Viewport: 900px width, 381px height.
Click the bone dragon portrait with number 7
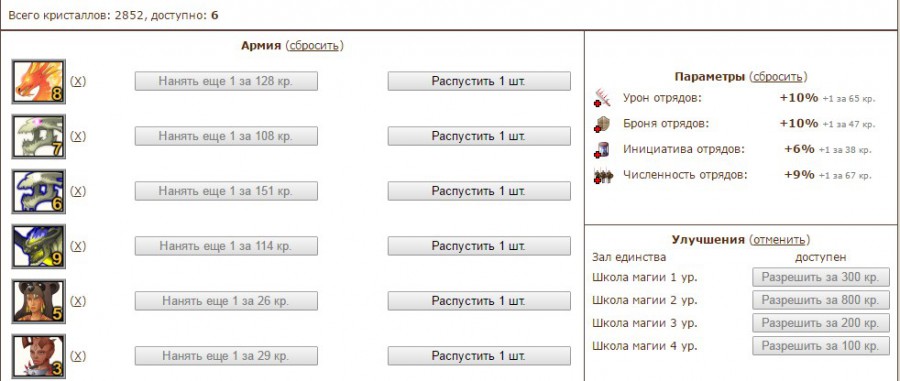pos(38,136)
